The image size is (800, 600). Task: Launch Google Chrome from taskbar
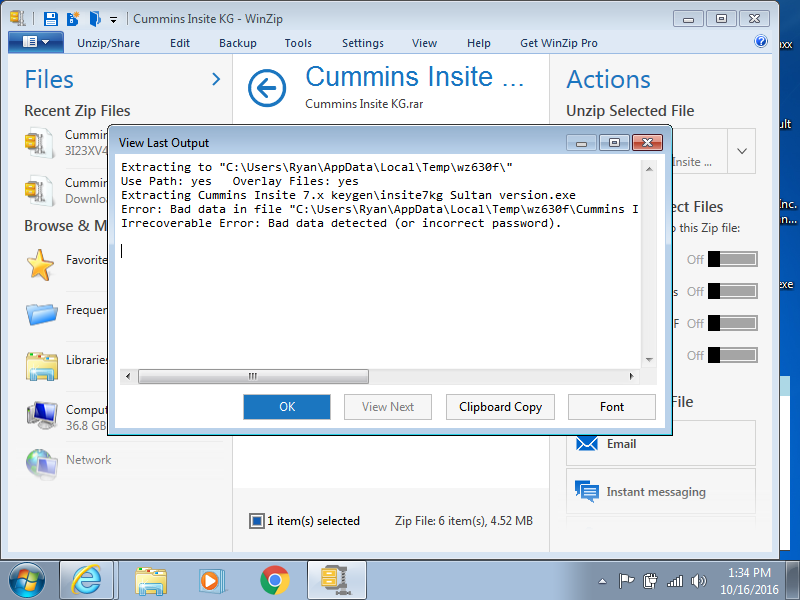(x=274, y=581)
